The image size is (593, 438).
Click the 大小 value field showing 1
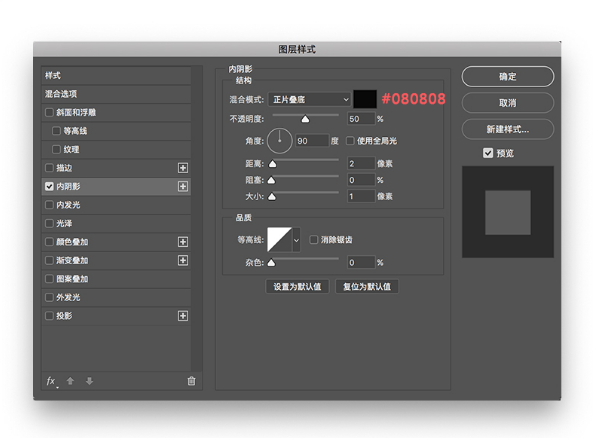(x=361, y=196)
